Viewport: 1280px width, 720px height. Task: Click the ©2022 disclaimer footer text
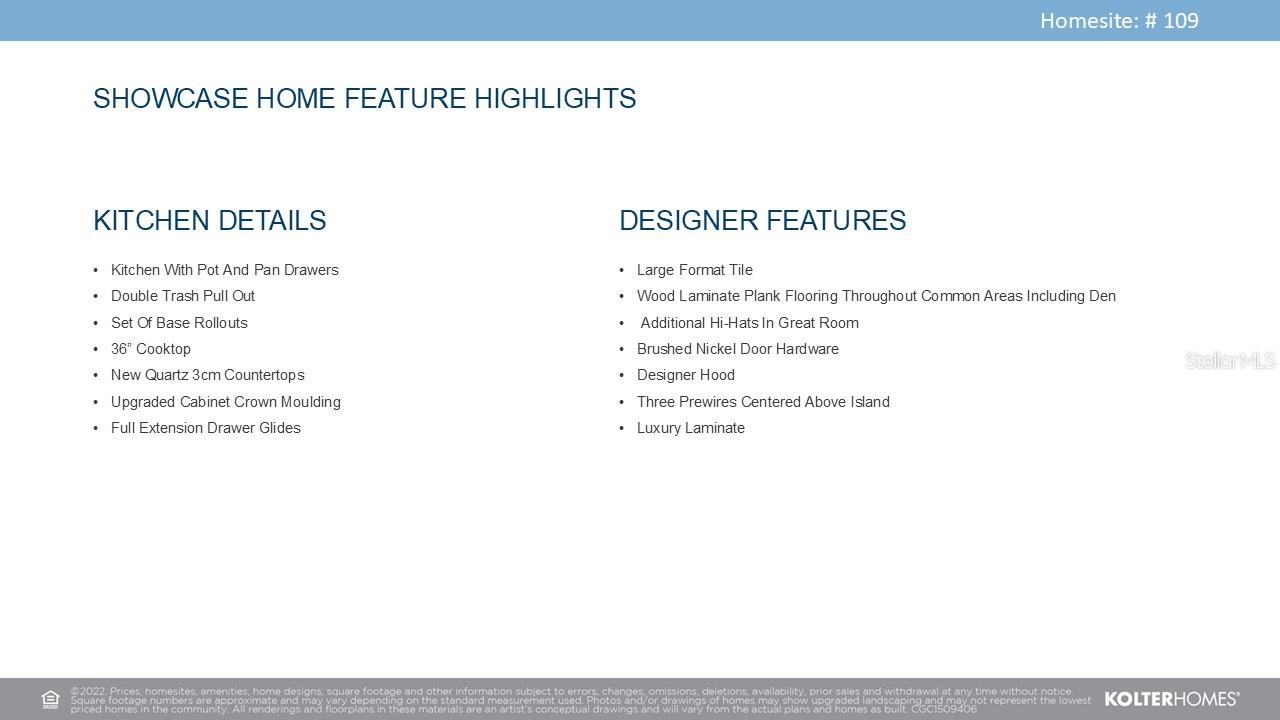[x=580, y=700]
